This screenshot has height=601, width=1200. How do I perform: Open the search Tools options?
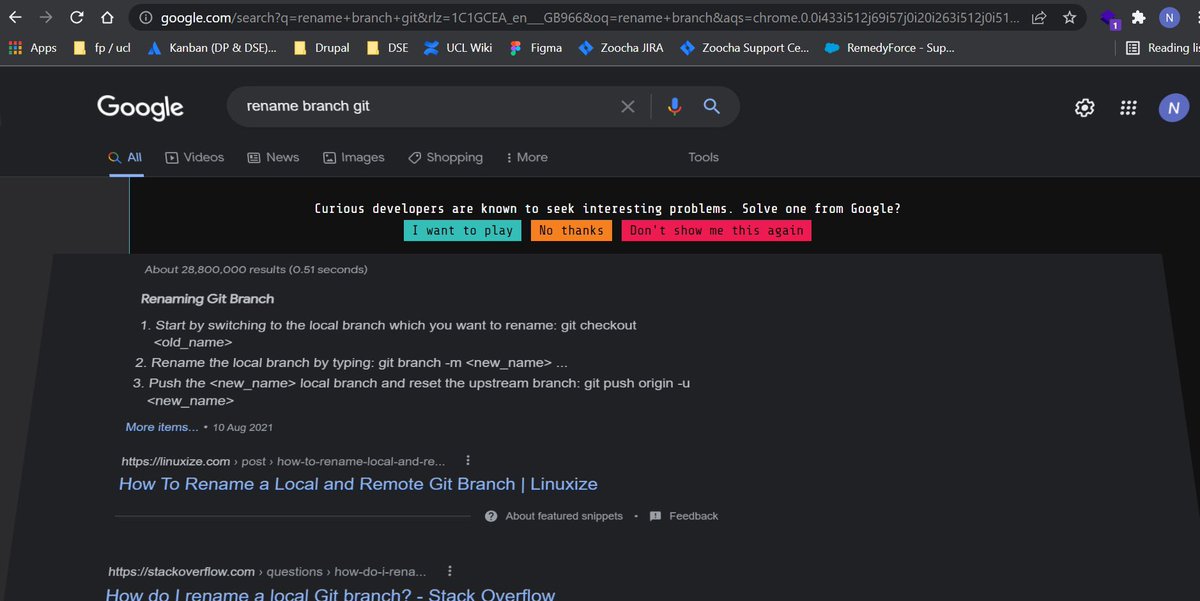703,157
